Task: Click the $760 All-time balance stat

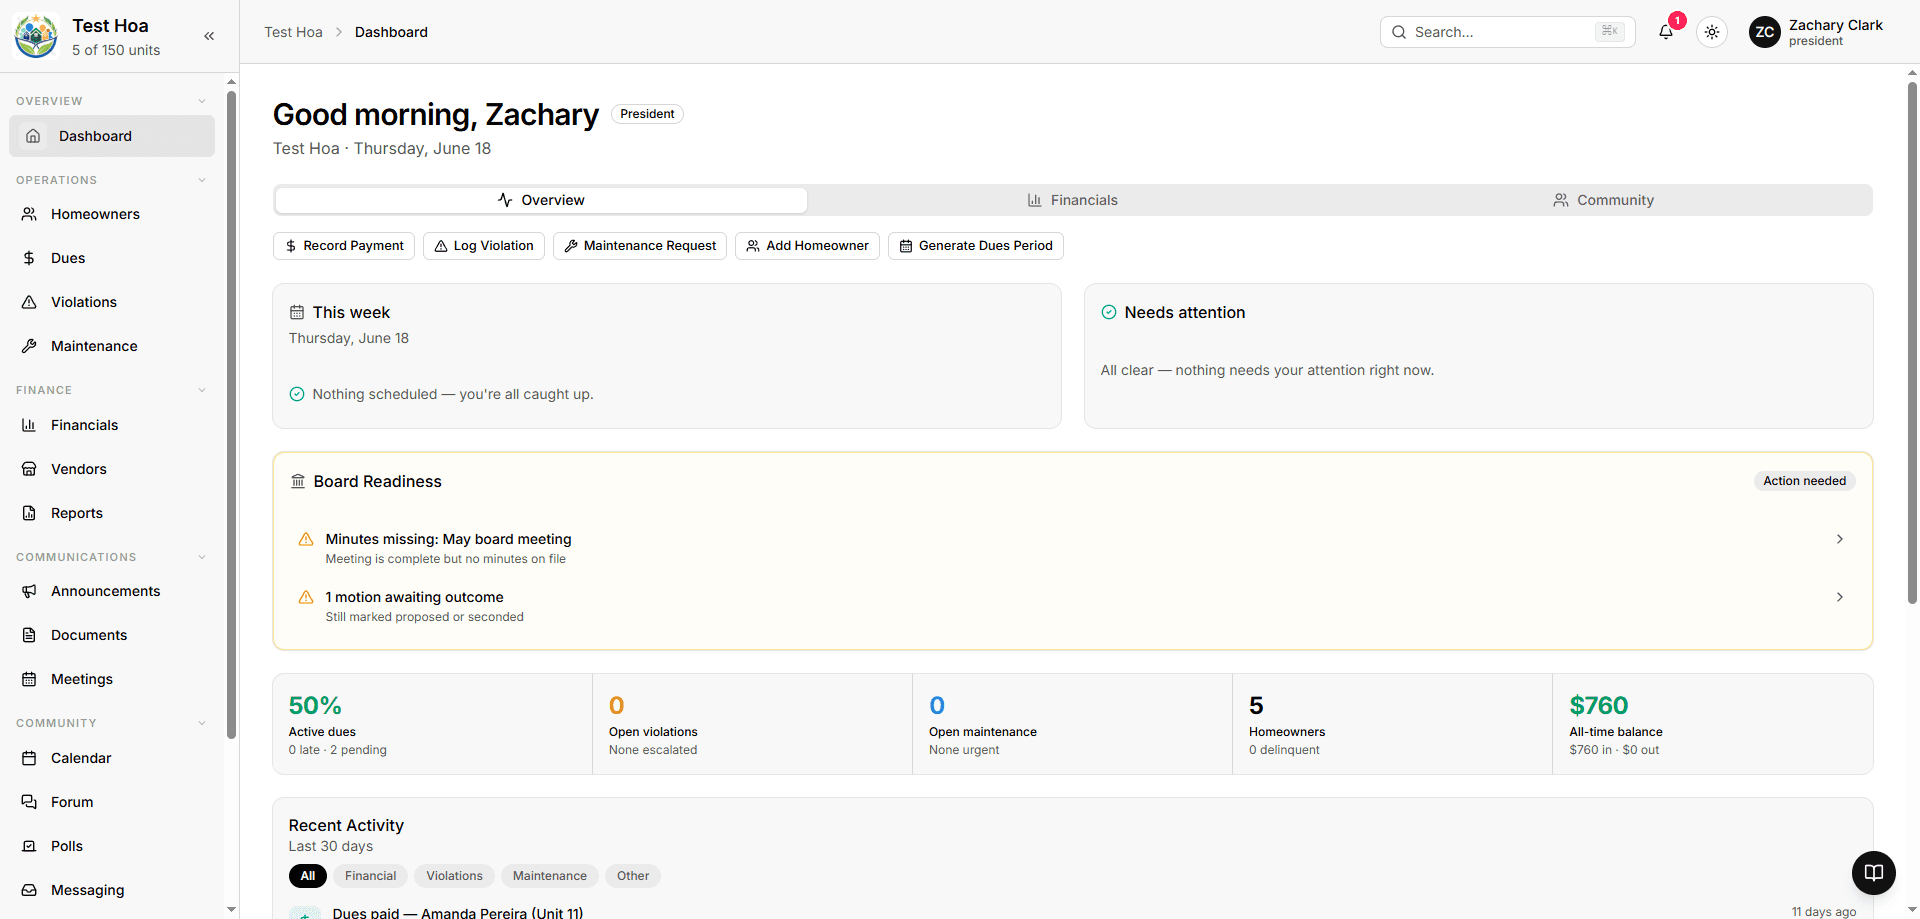Action: [x=1712, y=724]
